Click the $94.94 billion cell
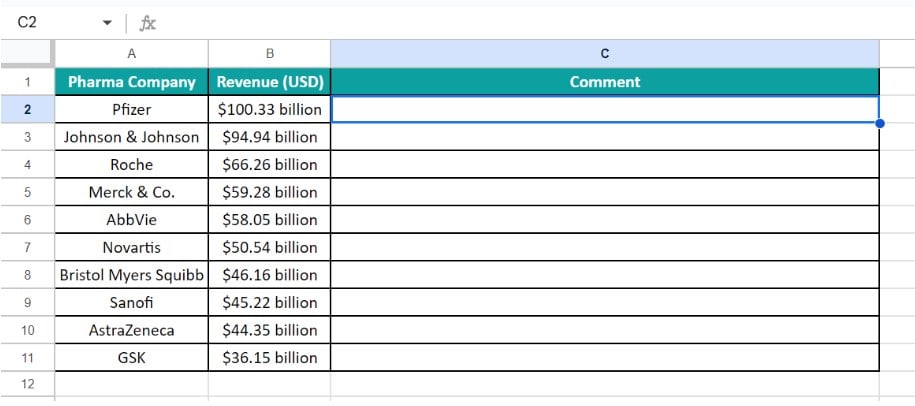 270,137
